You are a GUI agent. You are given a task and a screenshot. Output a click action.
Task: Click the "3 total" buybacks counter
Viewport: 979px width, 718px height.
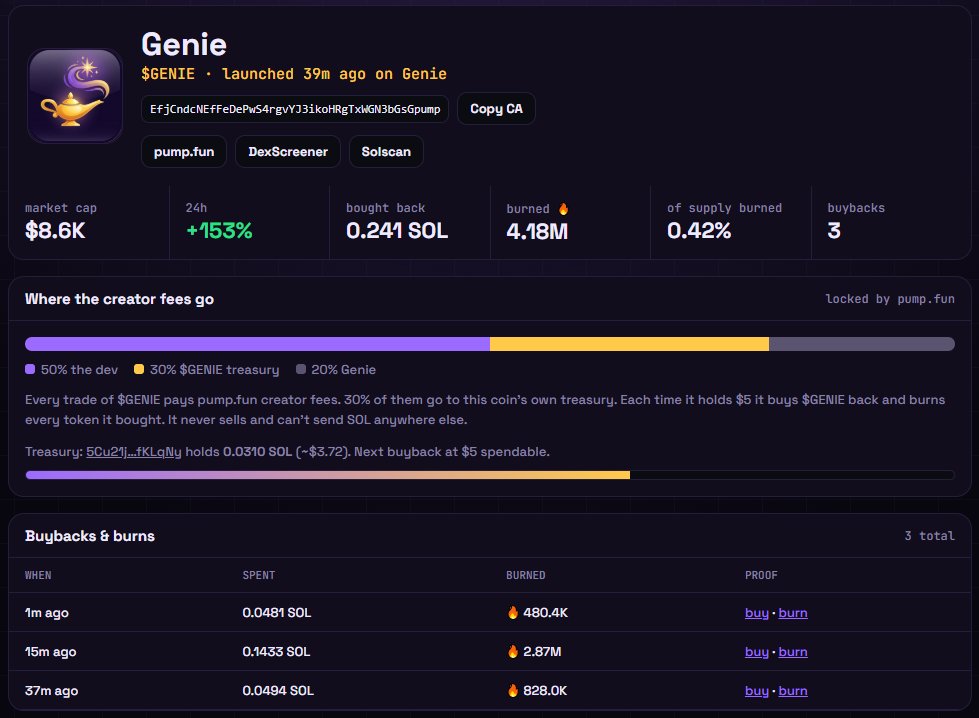pos(930,536)
